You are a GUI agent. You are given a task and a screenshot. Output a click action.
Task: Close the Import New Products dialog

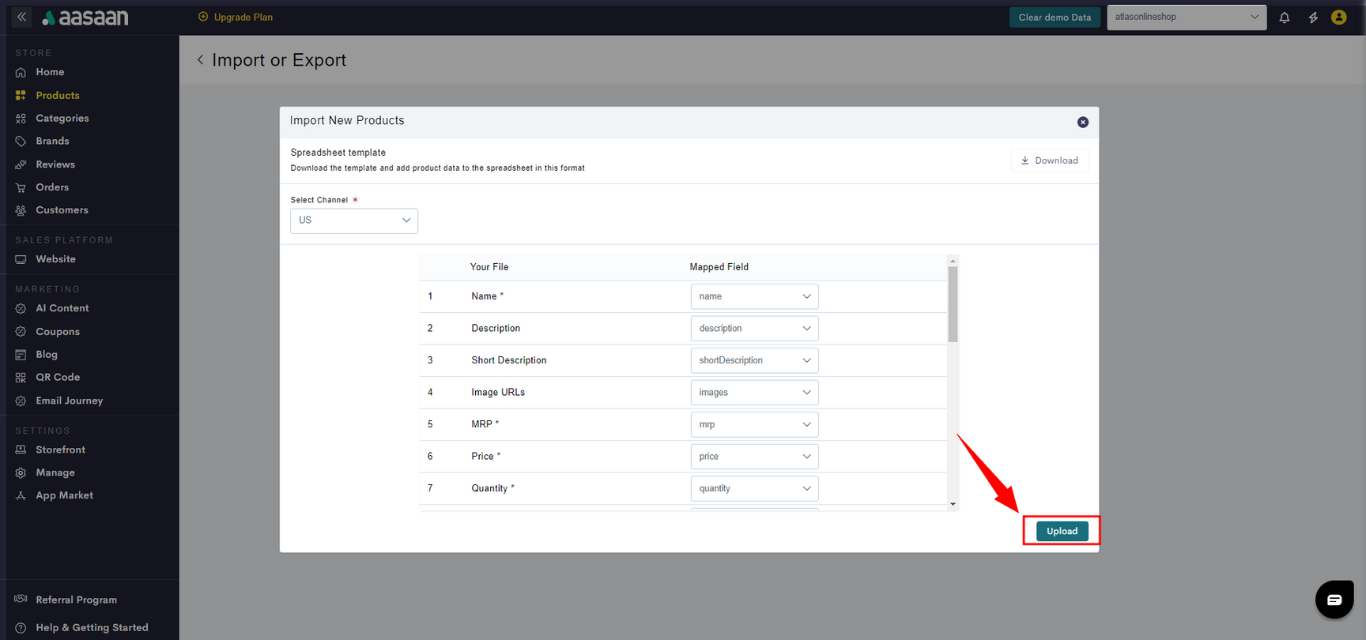point(1083,122)
